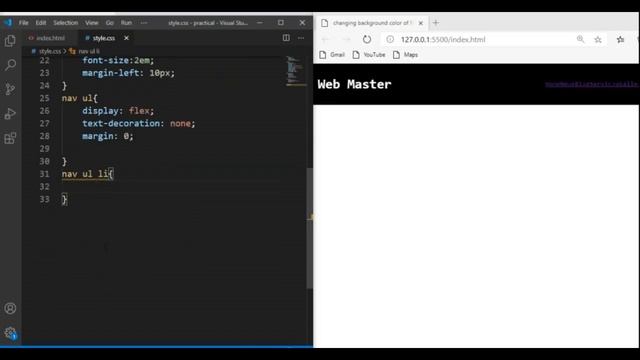Open the YouTube bookmark
Viewport: 640px width, 360px height.
pos(369,55)
